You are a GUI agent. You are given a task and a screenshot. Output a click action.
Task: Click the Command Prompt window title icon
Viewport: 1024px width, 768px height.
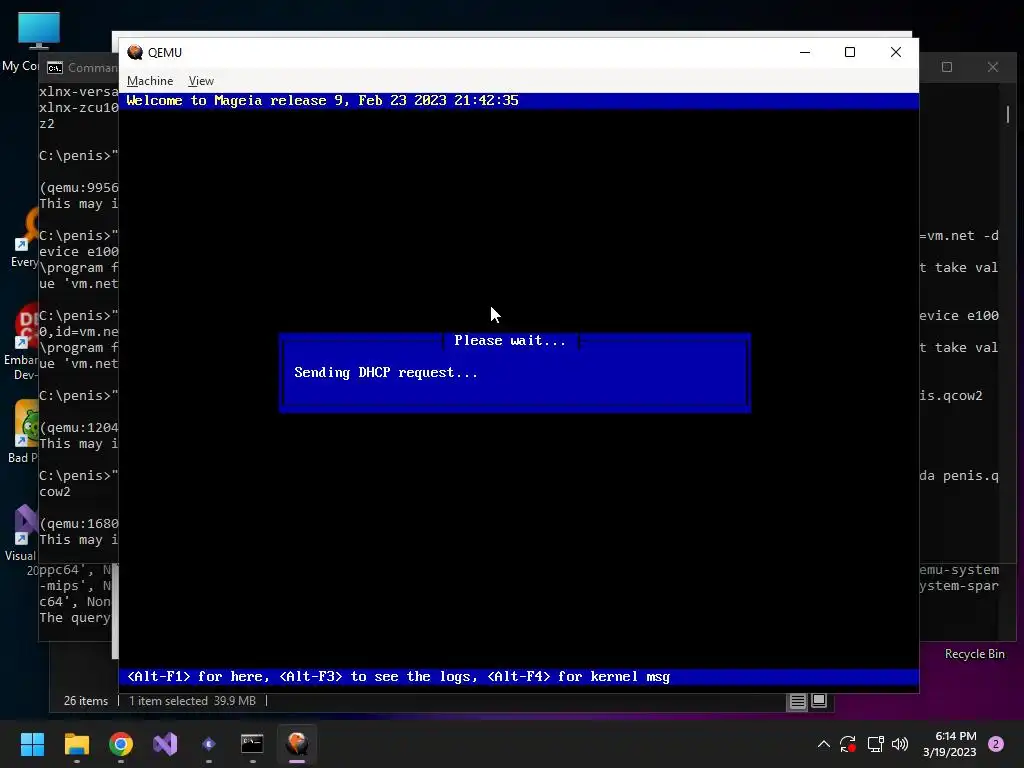[55, 68]
